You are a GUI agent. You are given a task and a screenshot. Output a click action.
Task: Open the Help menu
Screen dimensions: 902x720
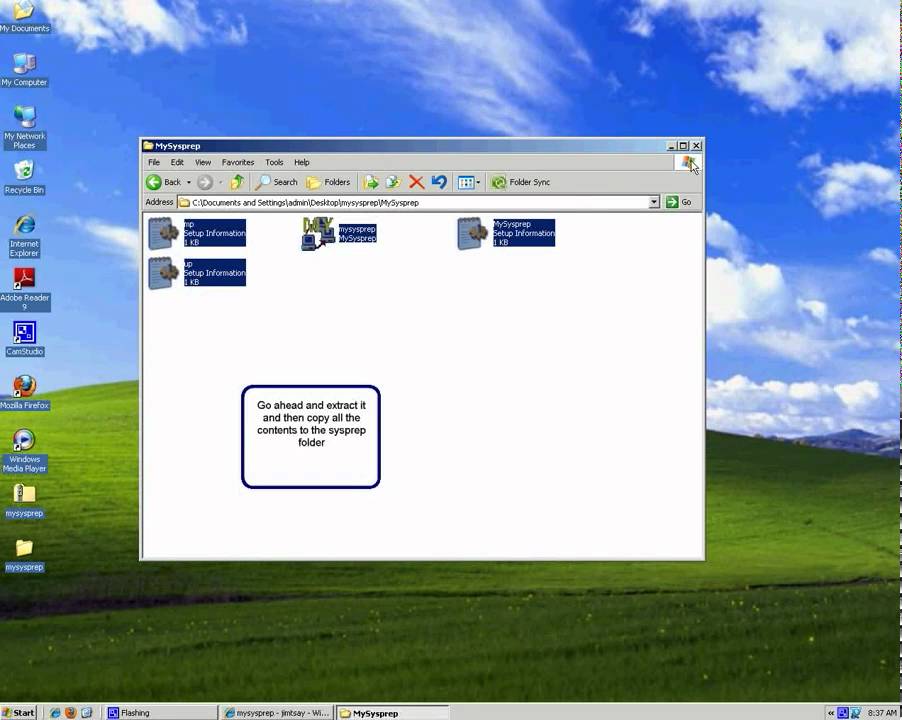tap(301, 162)
